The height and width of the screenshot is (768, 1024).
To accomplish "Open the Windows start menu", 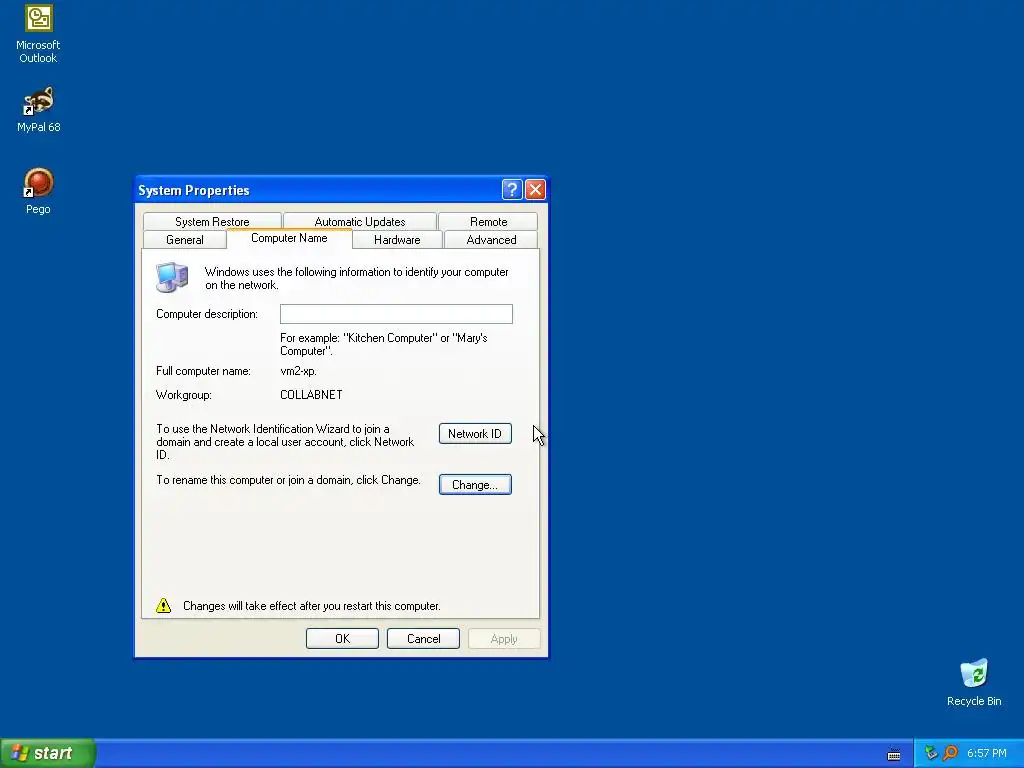I will tap(48, 753).
